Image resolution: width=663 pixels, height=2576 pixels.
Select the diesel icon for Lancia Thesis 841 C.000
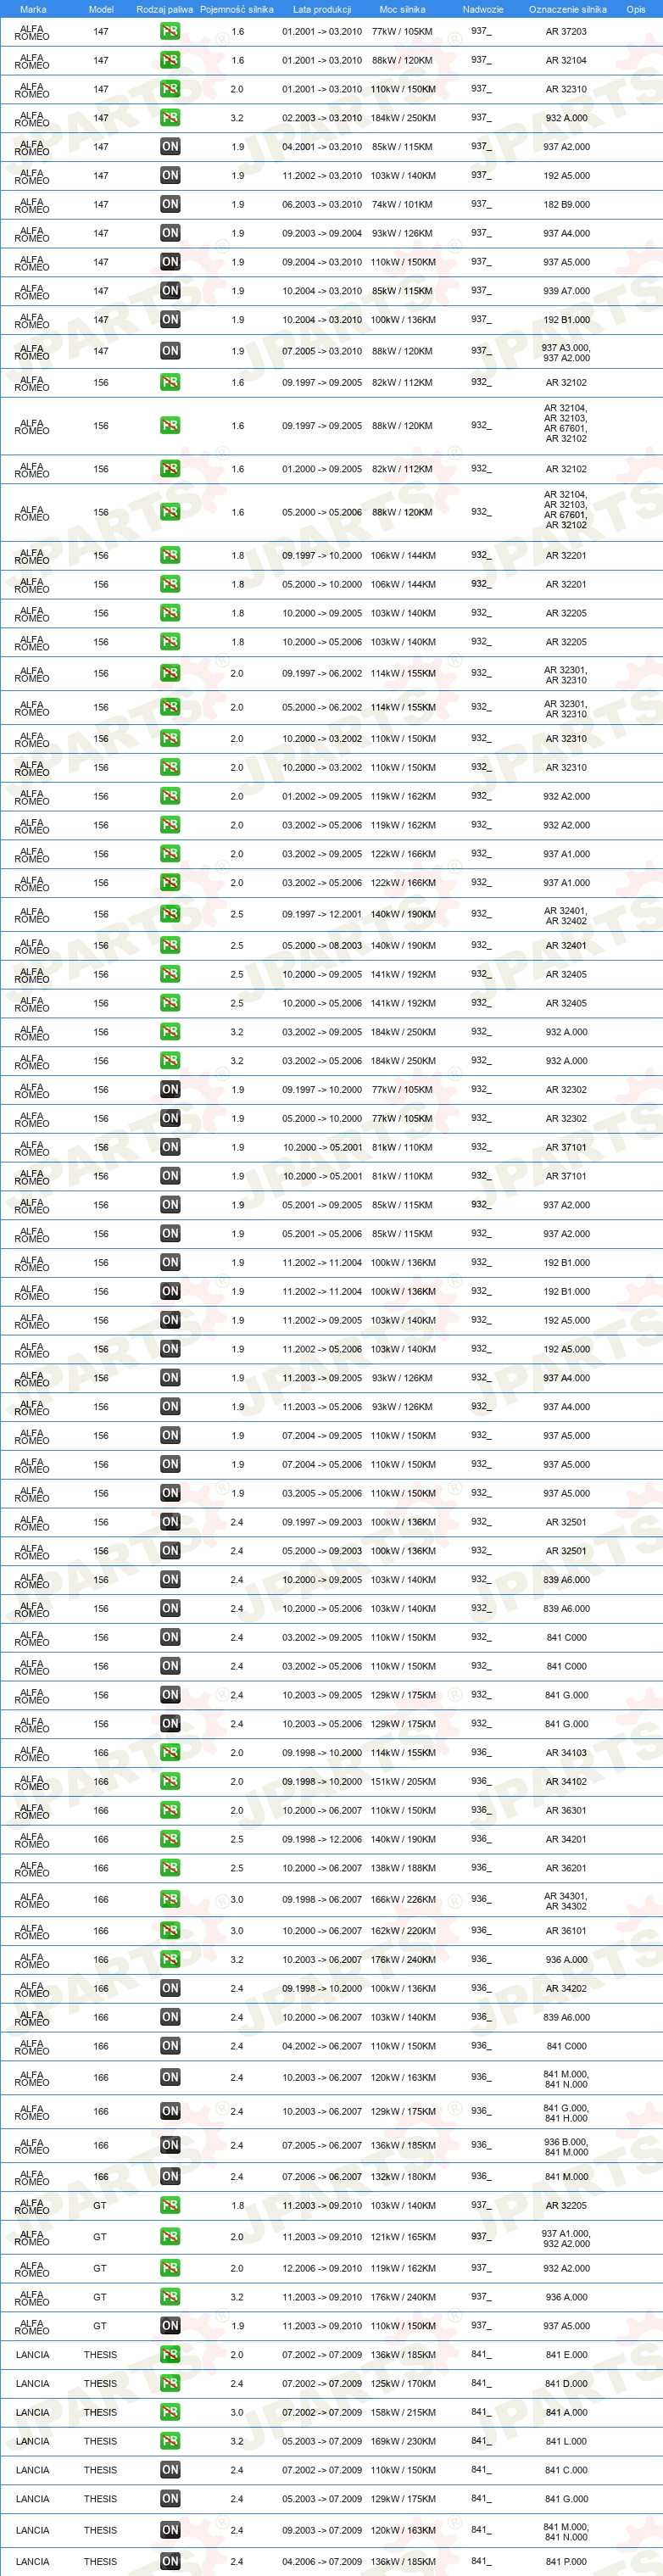[170, 2471]
